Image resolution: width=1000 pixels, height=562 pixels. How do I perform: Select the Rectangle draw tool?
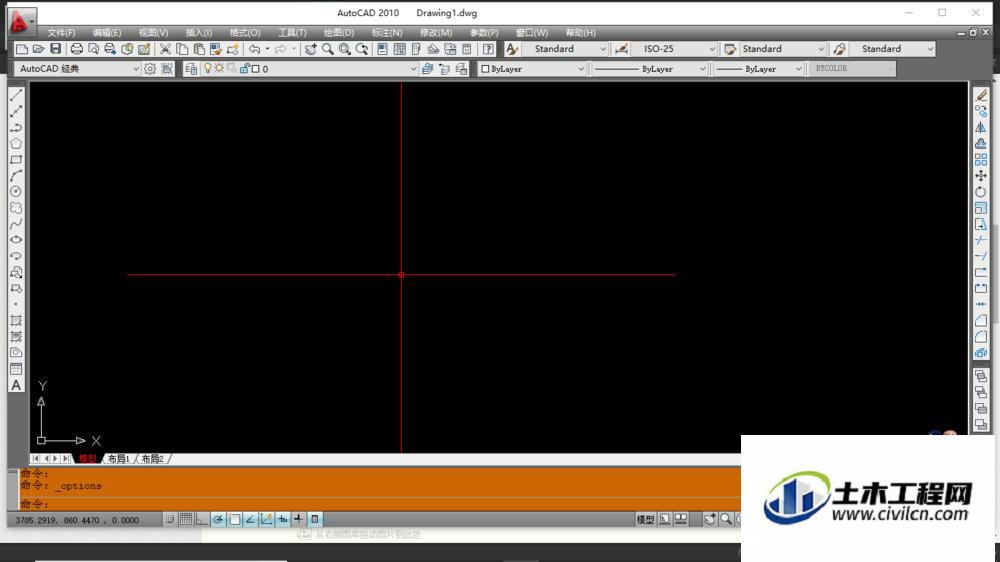point(16,159)
